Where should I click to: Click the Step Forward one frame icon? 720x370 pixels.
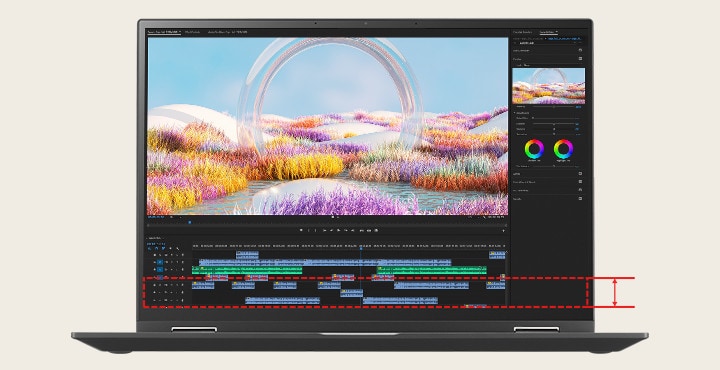pyautogui.click(x=346, y=230)
